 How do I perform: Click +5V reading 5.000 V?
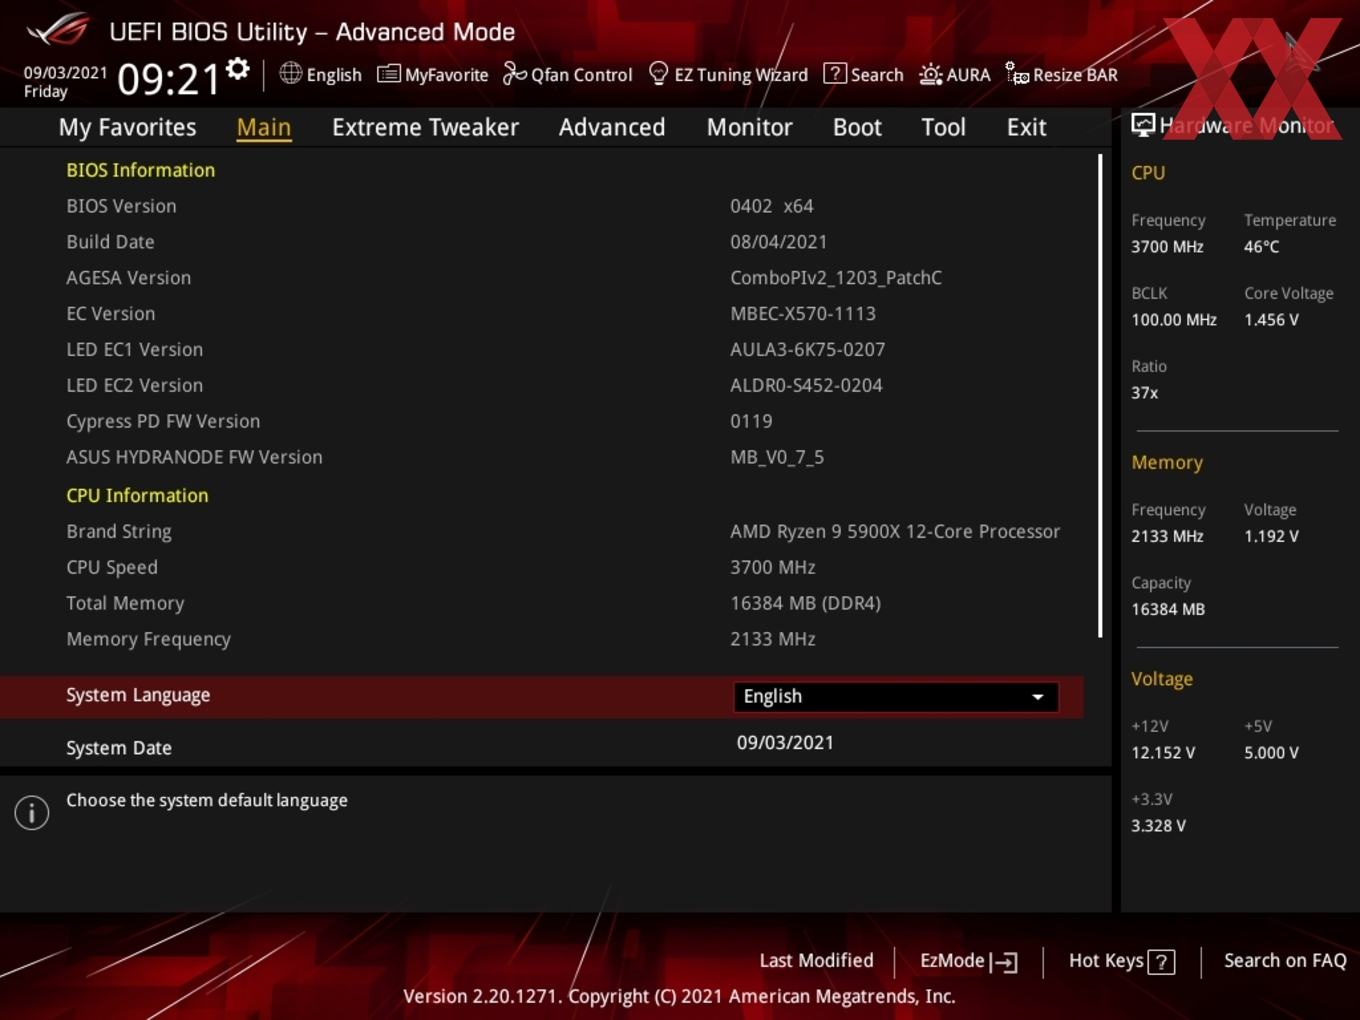pyautogui.click(x=1271, y=753)
